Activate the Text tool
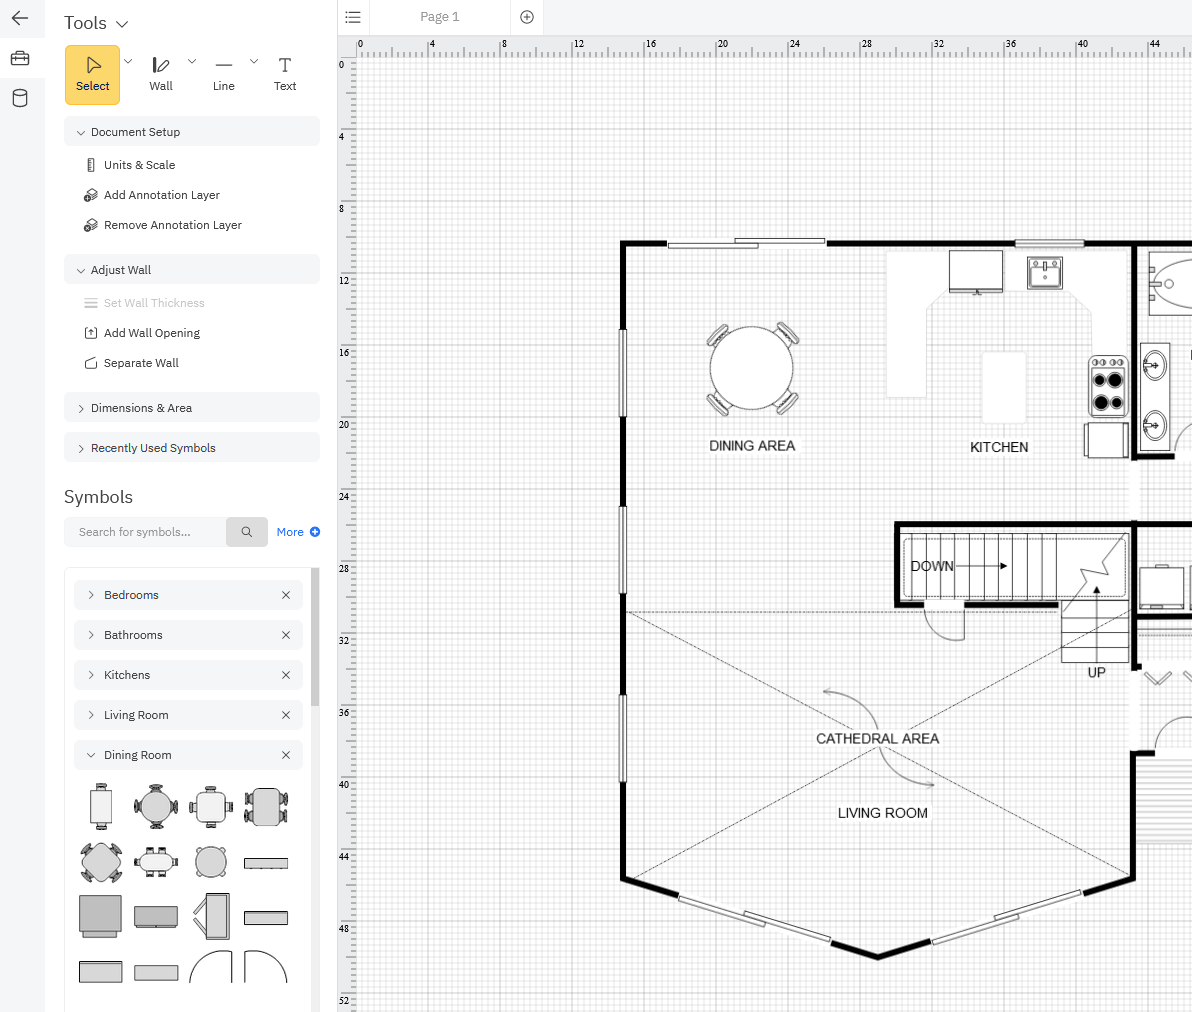This screenshot has width=1192, height=1012. click(285, 73)
